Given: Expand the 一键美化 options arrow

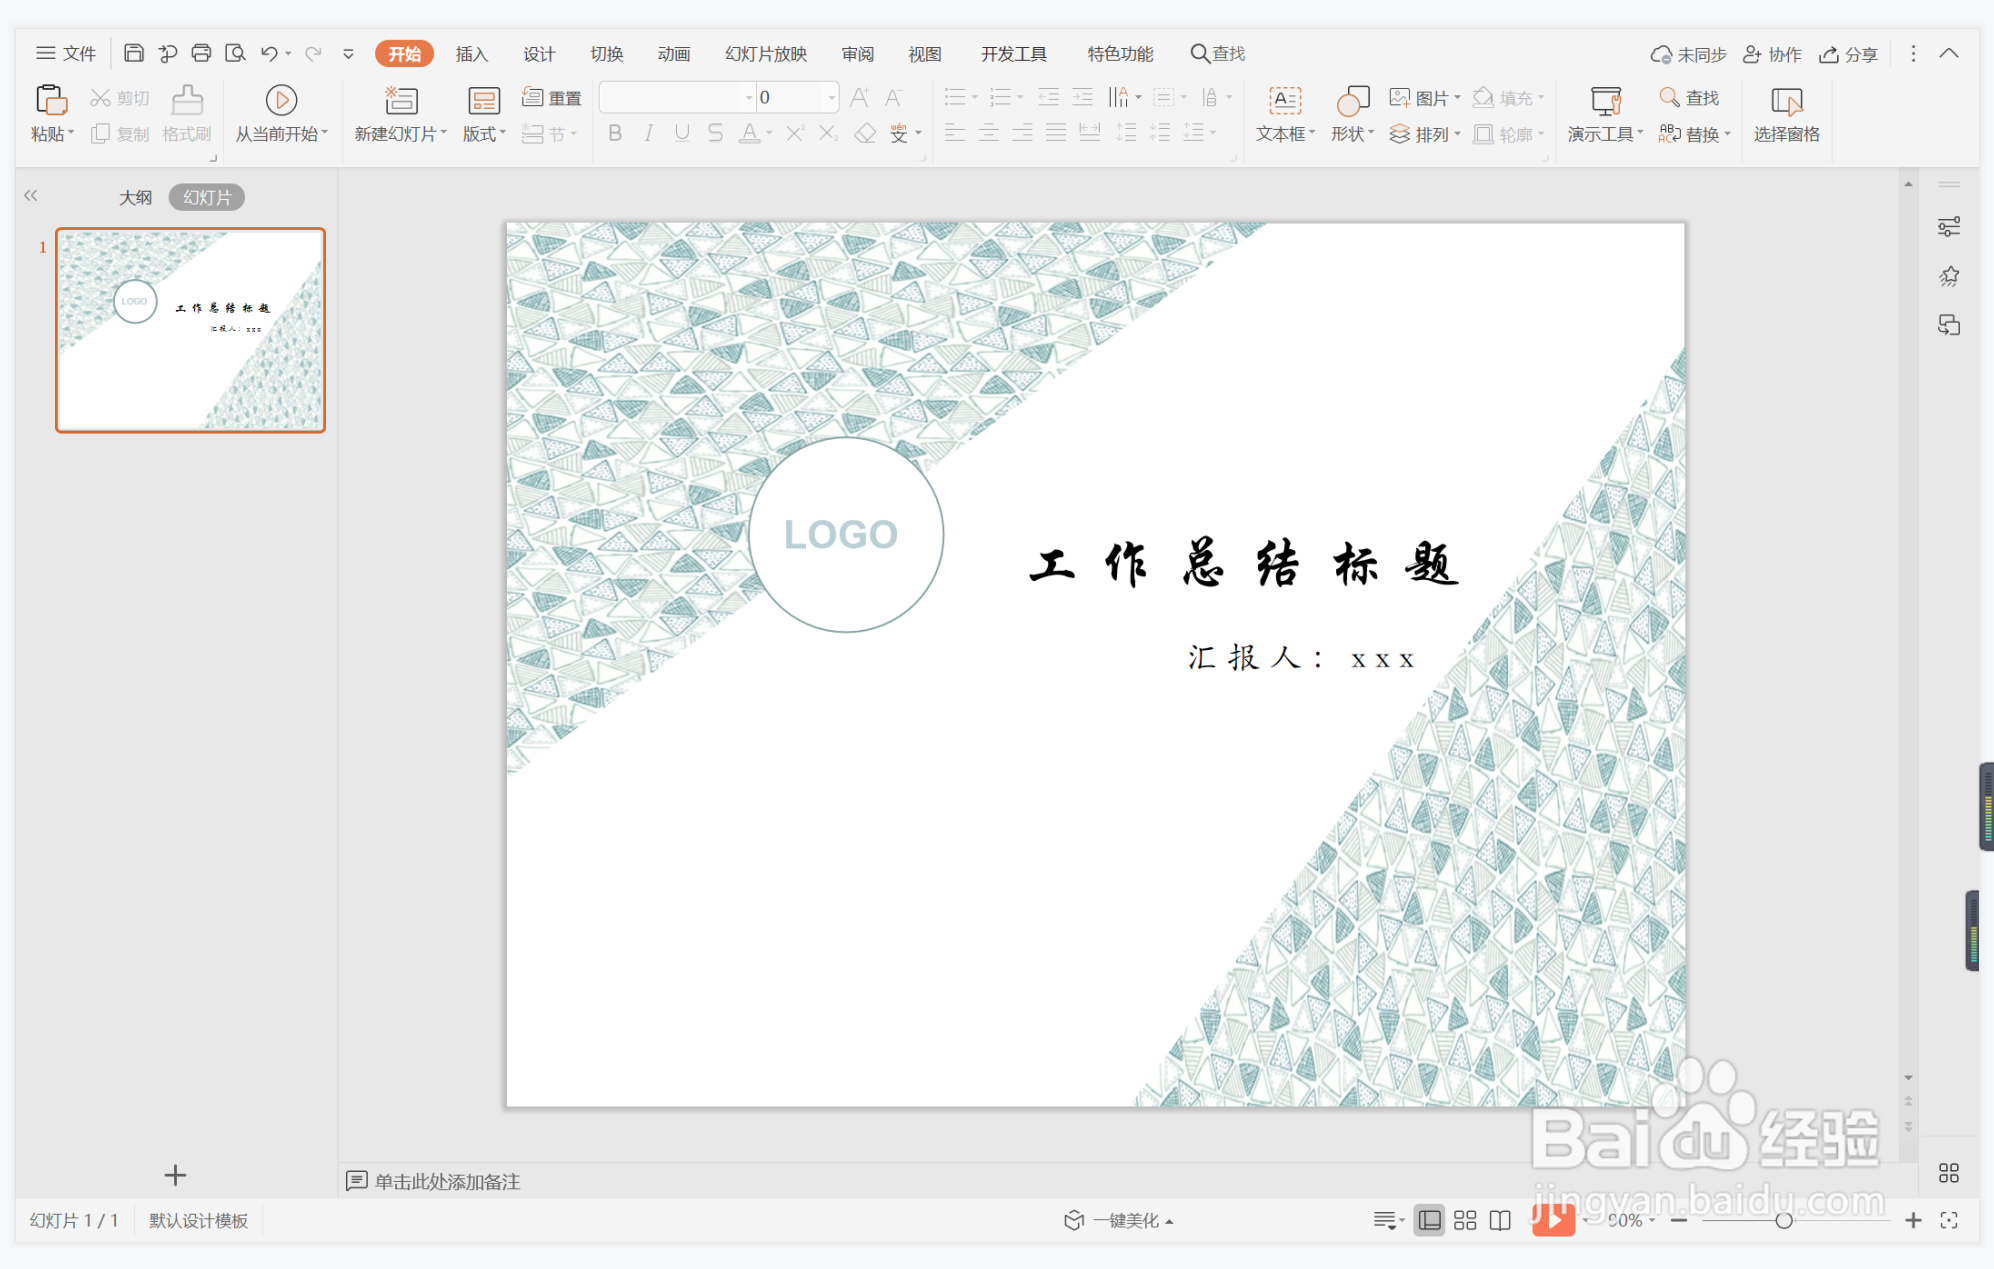Looking at the screenshot, I should pos(1169,1221).
